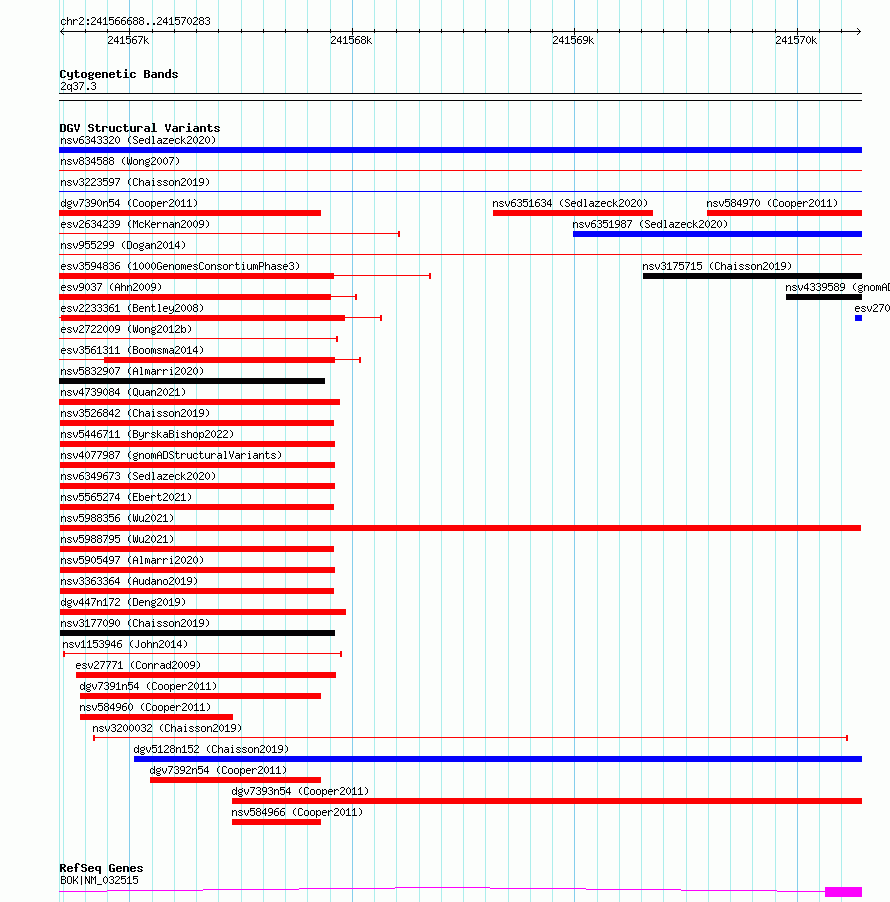Click the DGV Structural Variants track title

140,128
